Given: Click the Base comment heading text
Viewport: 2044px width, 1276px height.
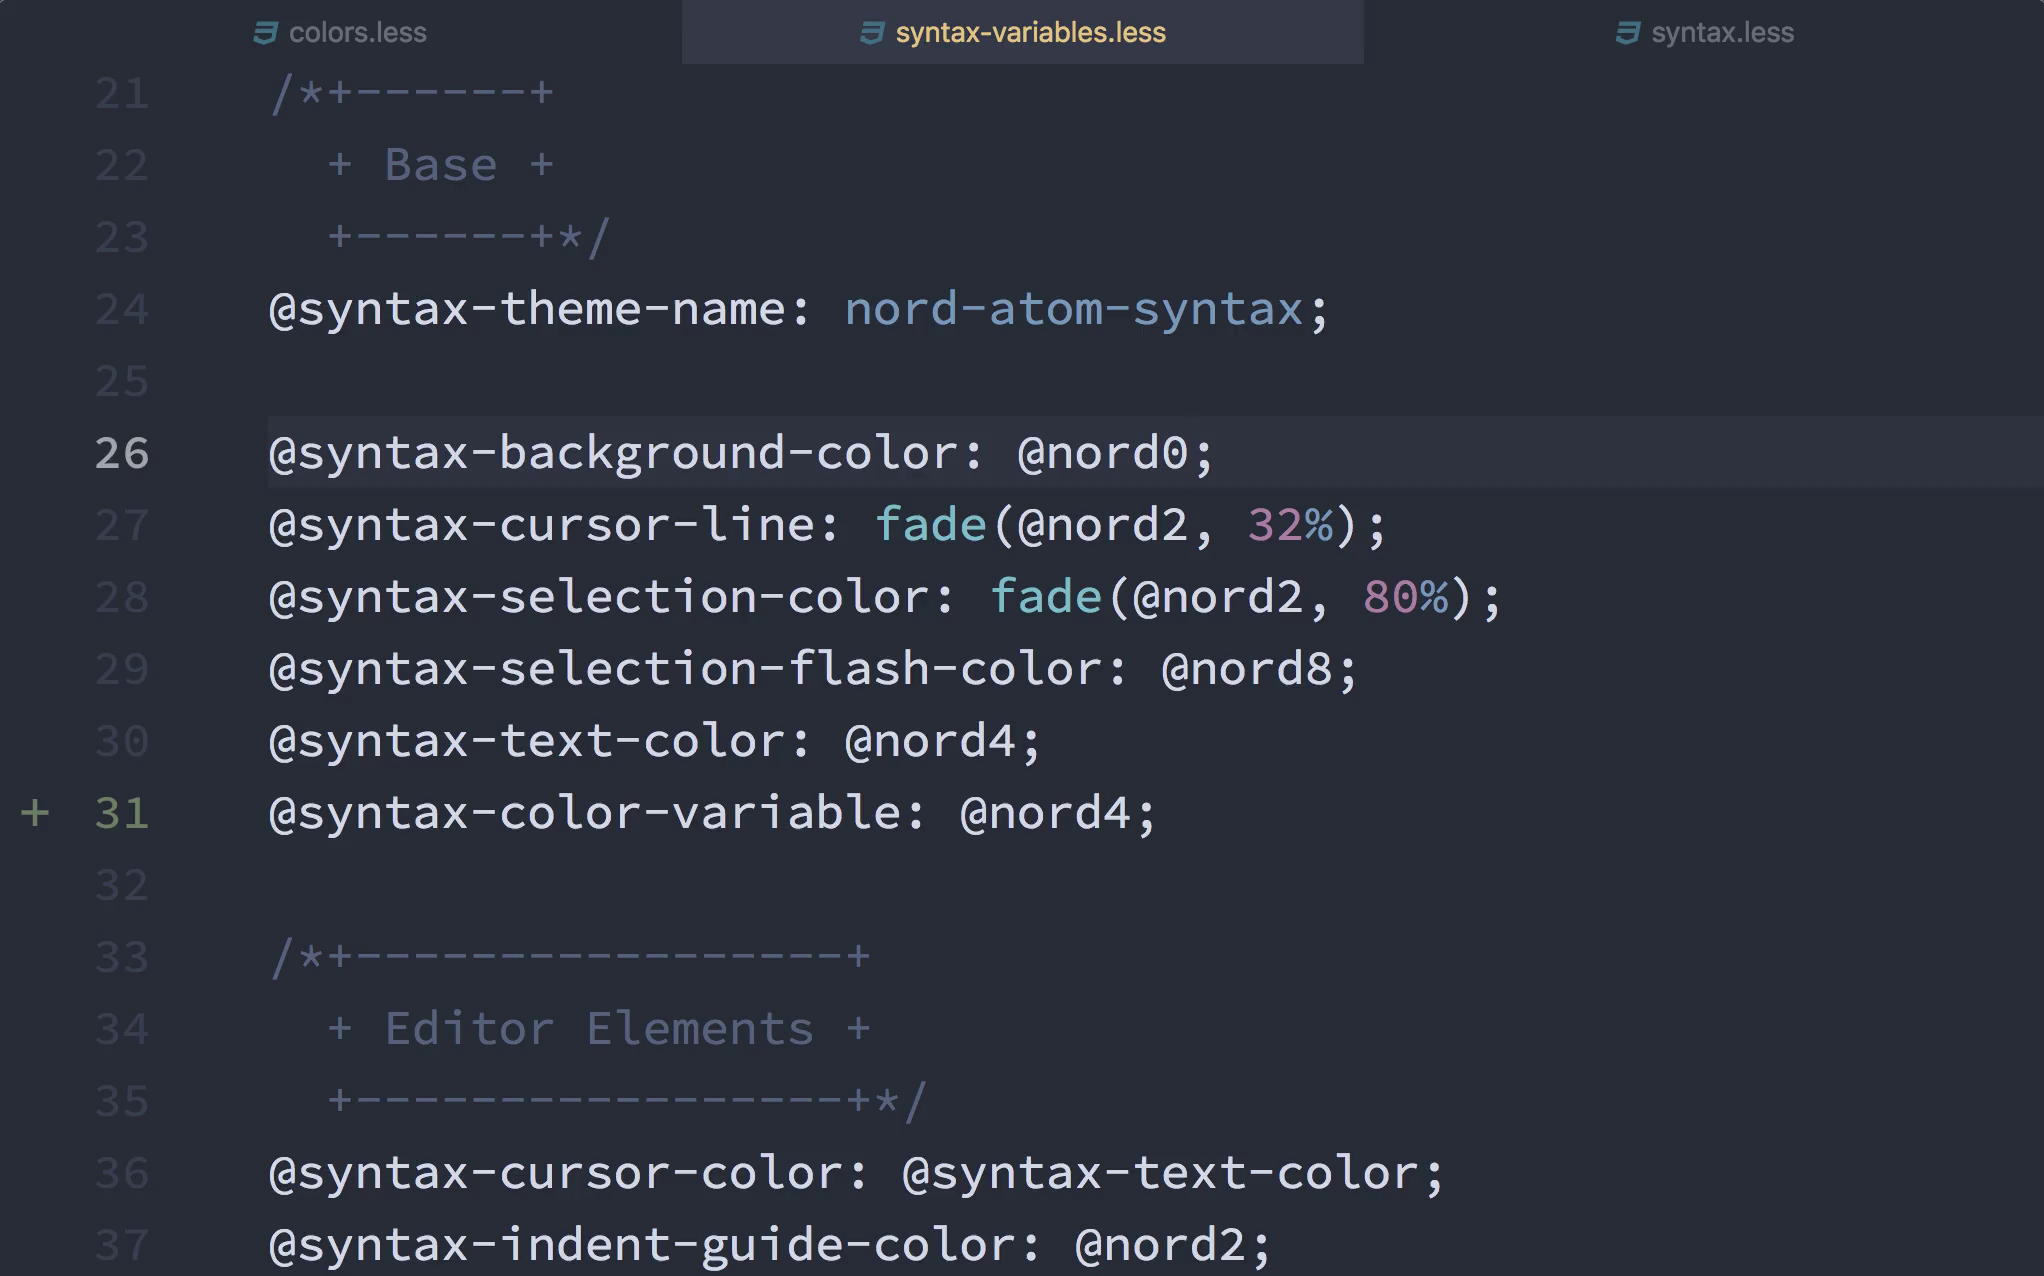Looking at the screenshot, I should tap(440, 165).
